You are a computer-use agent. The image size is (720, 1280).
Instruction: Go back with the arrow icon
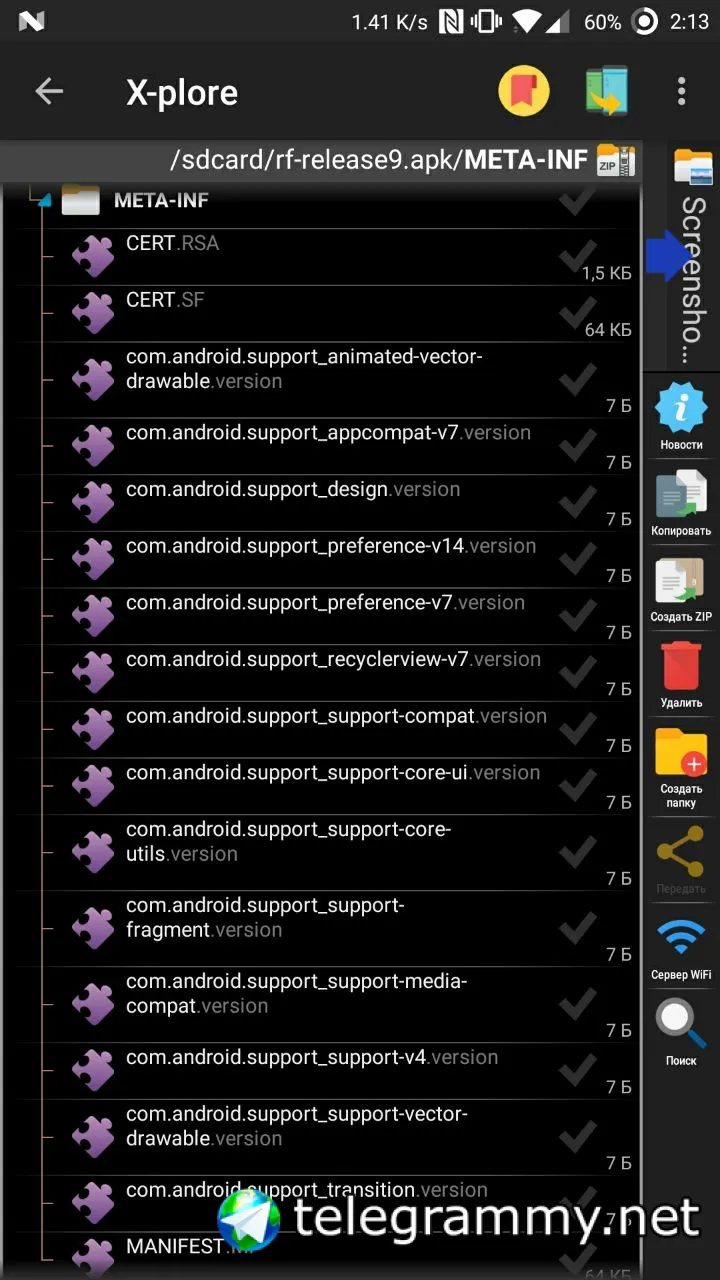(48, 92)
